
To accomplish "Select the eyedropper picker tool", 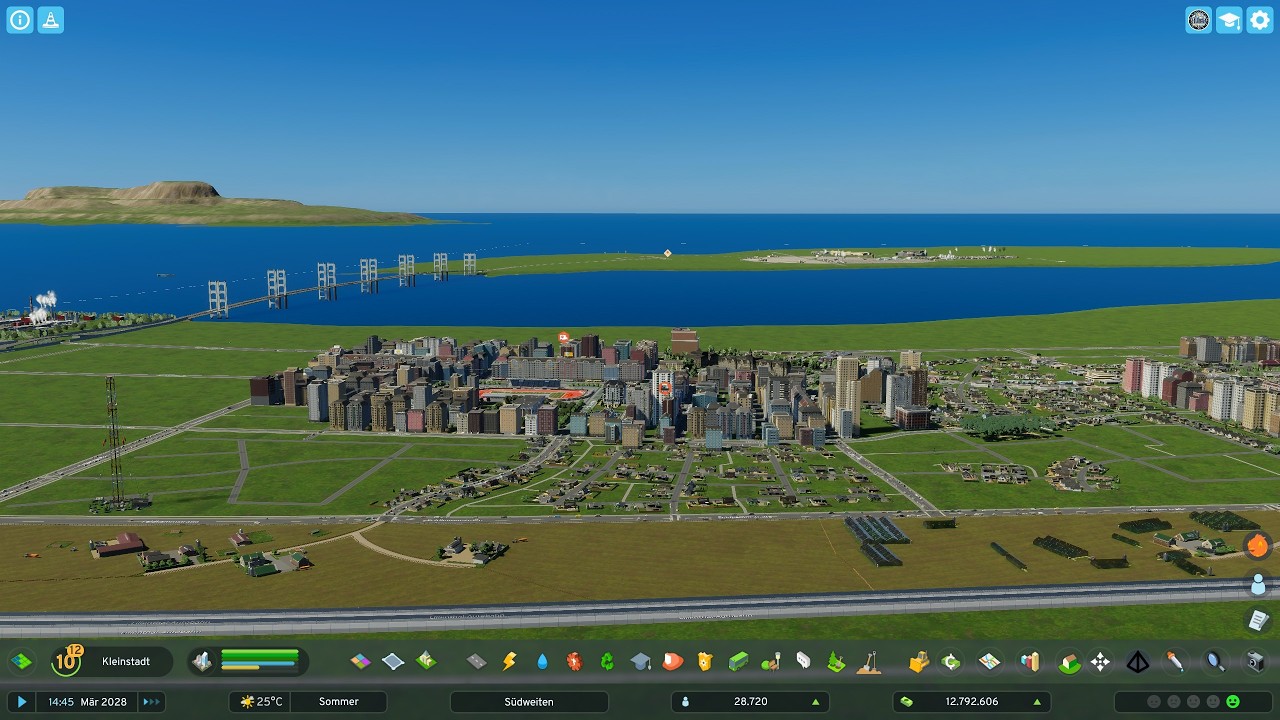I will tap(1175, 661).
